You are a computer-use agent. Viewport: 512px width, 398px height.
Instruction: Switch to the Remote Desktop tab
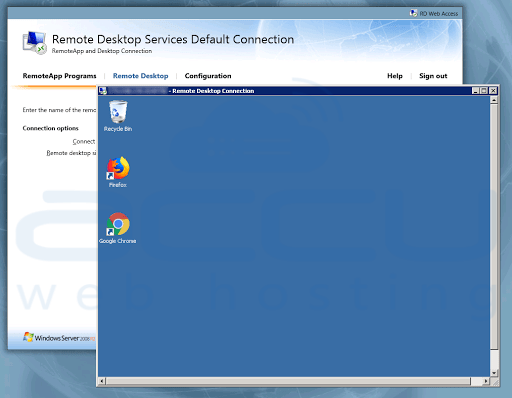coord(141,76)
